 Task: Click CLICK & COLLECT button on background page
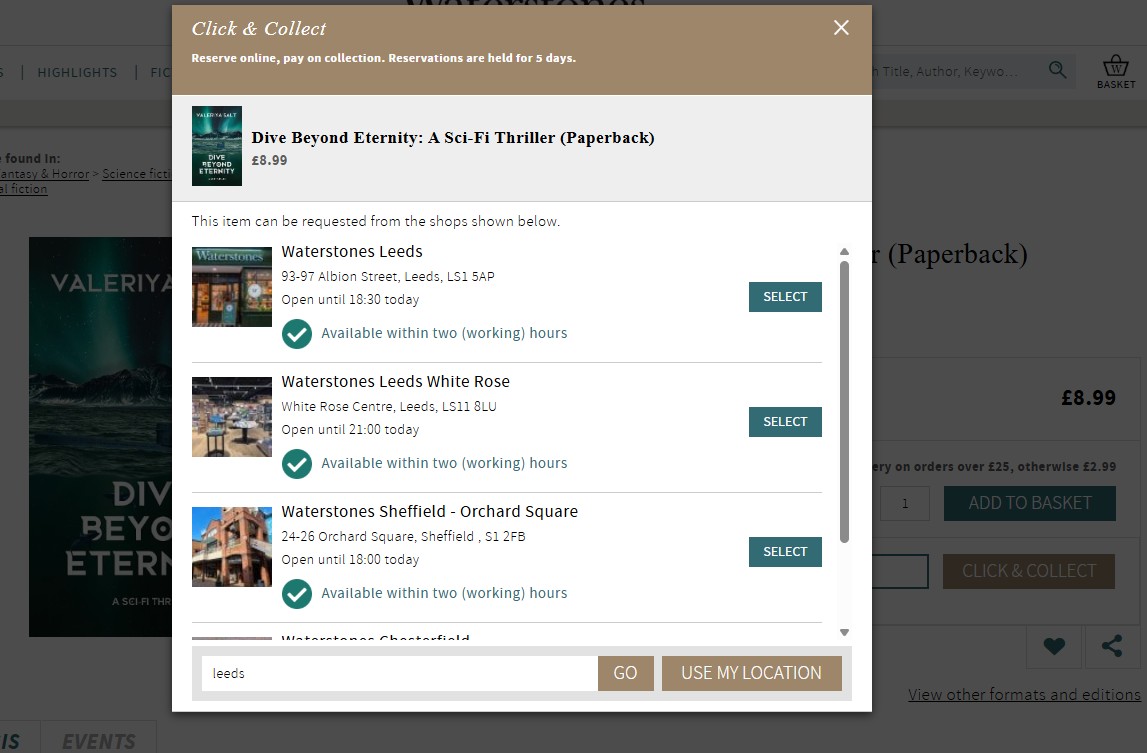pos(1028,572)
